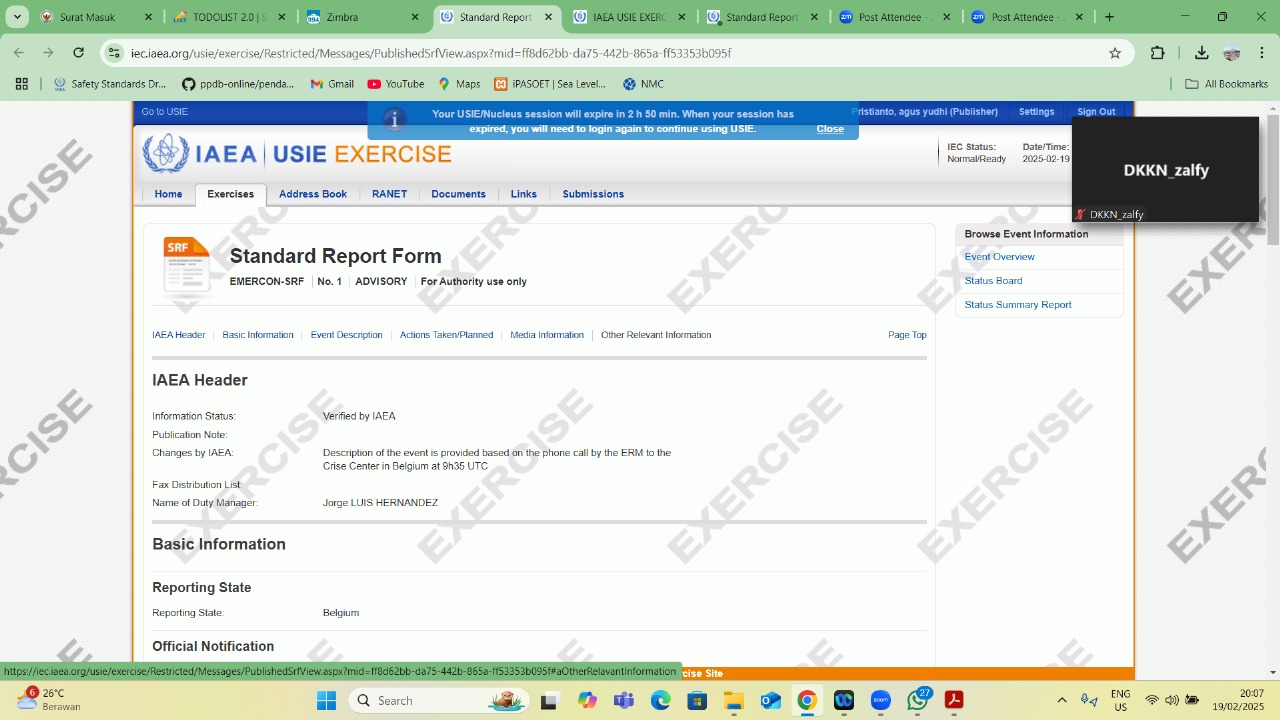
Task: Switch to Zimbra browser tab
Action: [363, 17]
